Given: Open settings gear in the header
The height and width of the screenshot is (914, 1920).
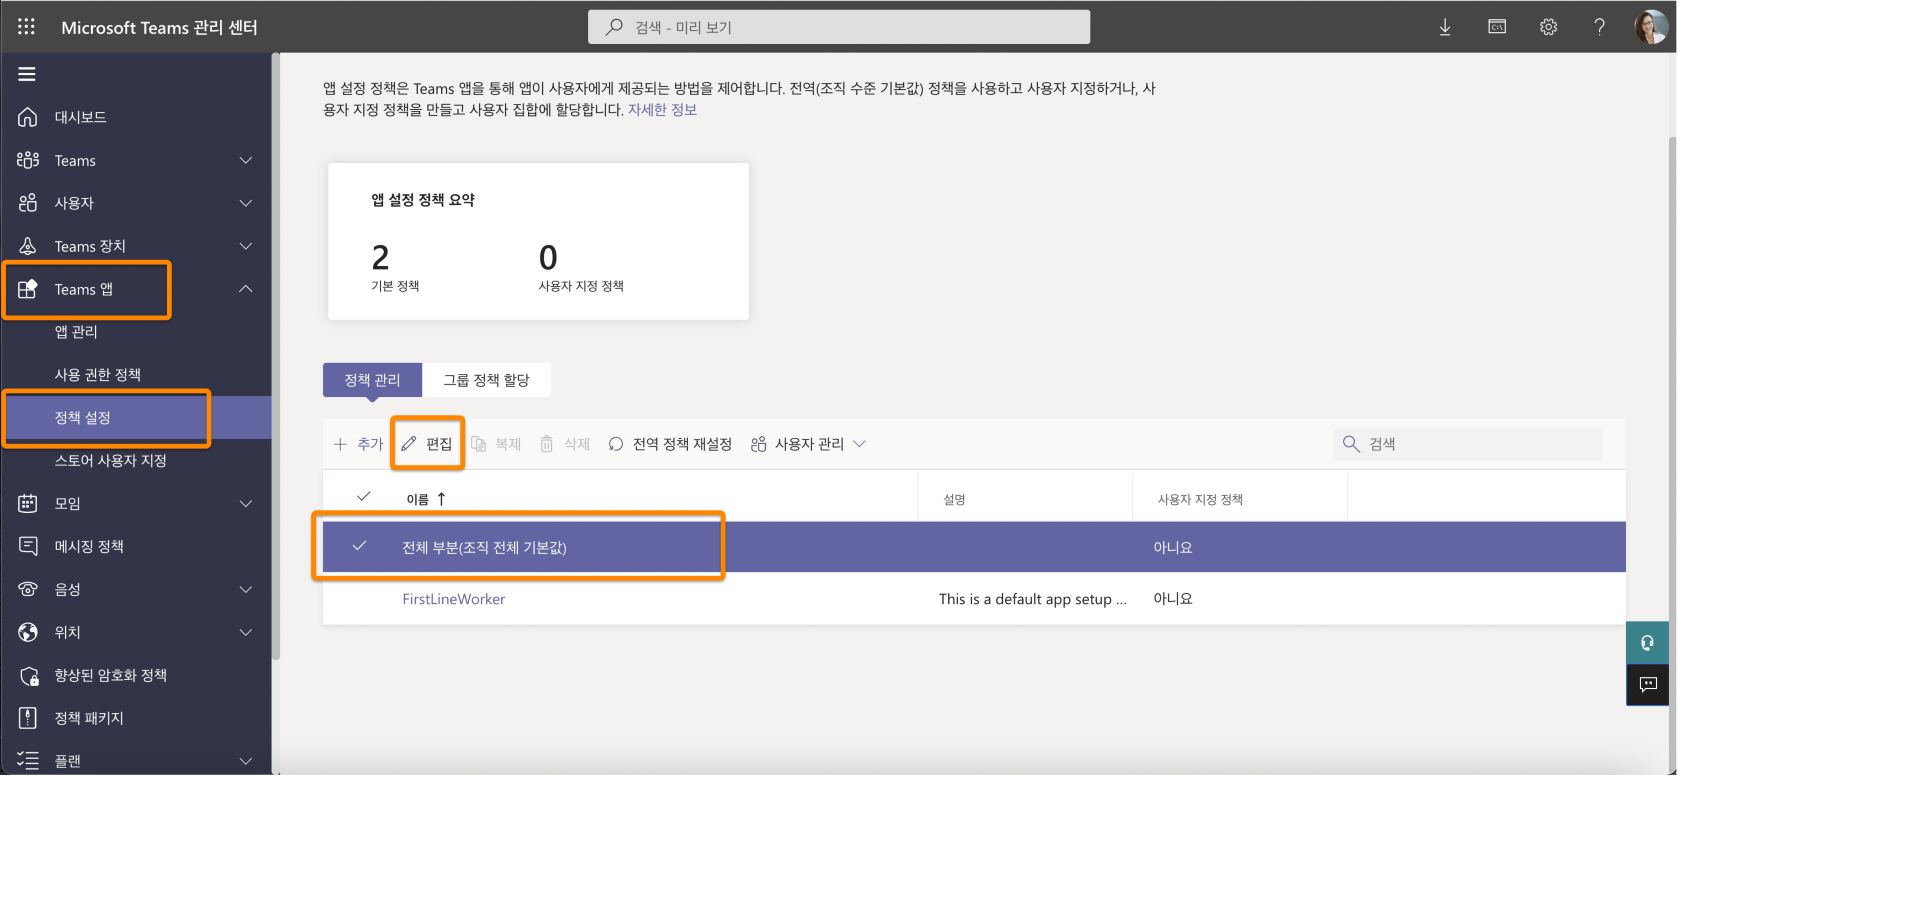Looking at the screenshot, I should (x=1549, y=27).
